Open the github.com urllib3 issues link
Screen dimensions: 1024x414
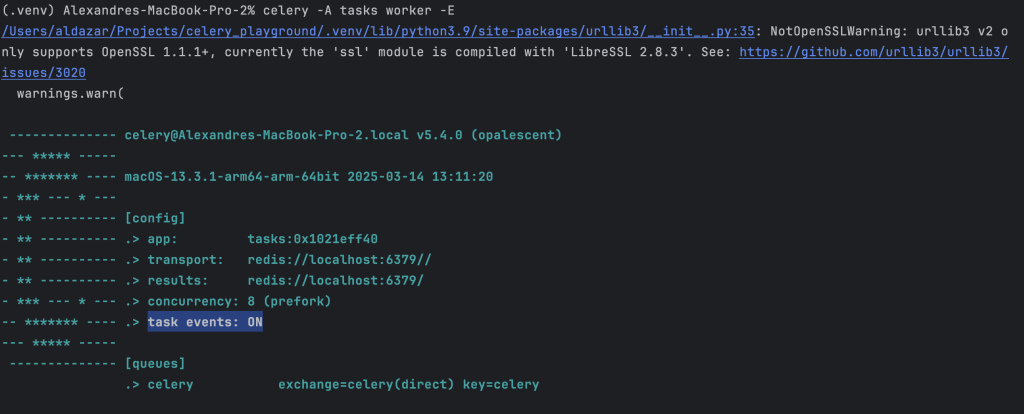[x=874, y=52]
